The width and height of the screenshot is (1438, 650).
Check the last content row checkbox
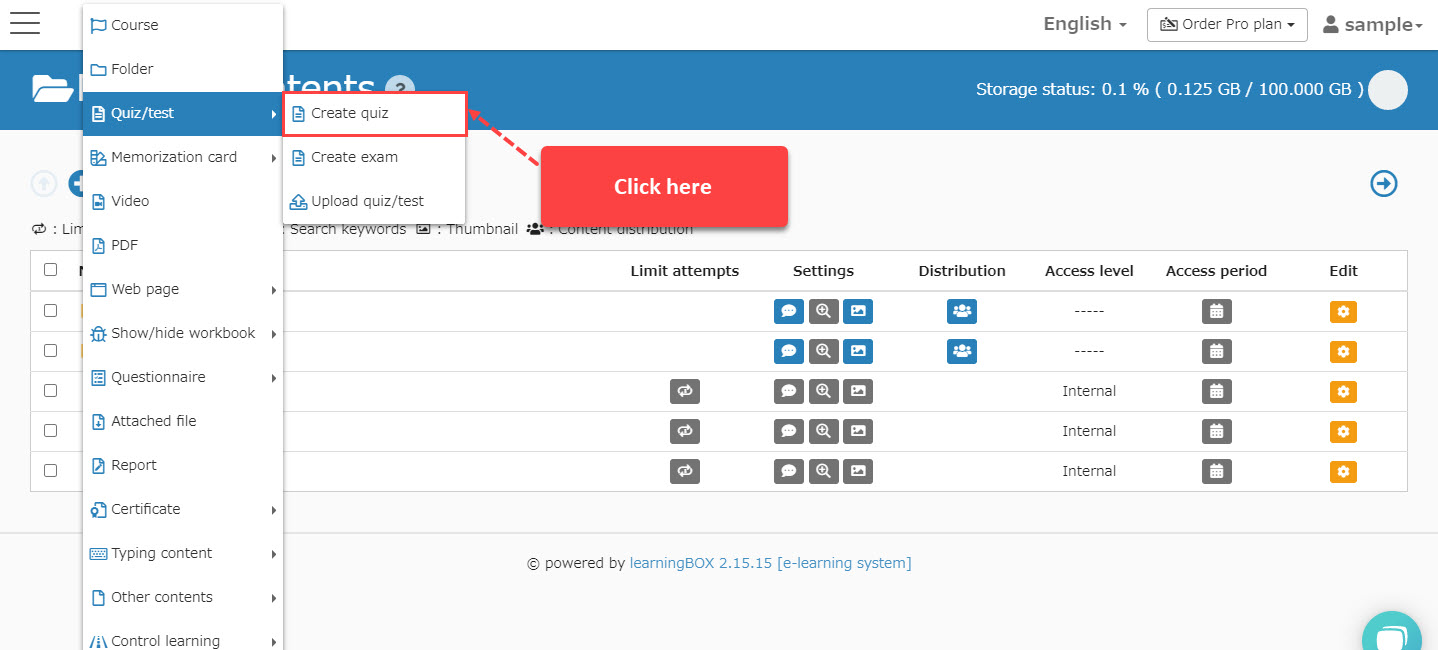click(x=51, y=471)
